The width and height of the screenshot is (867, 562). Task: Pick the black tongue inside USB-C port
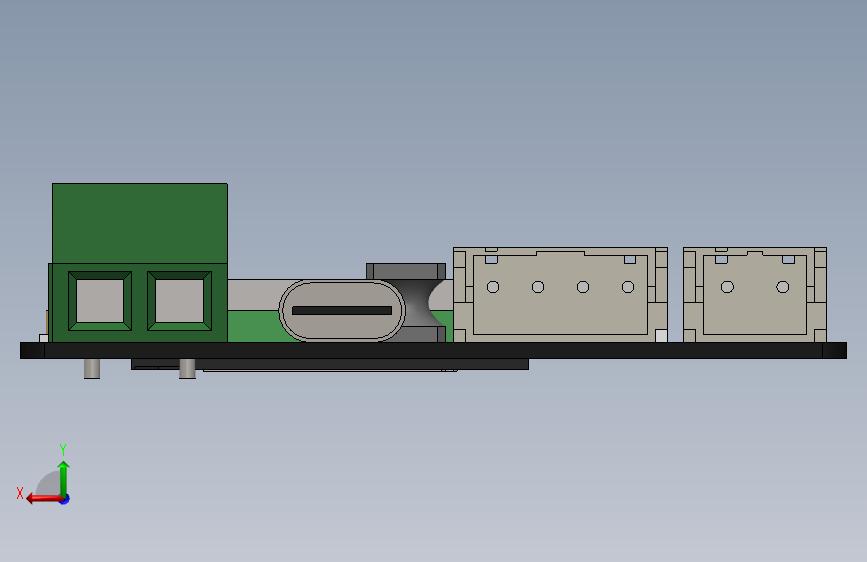342,311
